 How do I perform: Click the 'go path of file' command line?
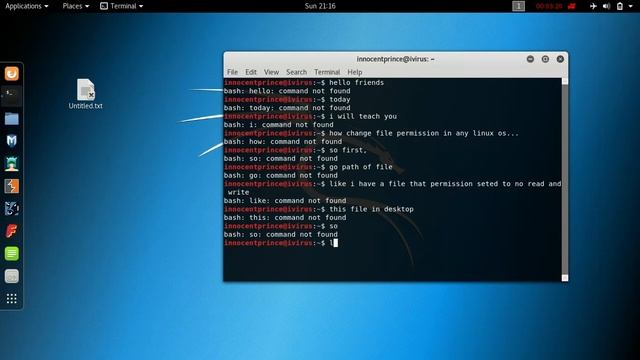pyautogui.click(x=308, y=167)
